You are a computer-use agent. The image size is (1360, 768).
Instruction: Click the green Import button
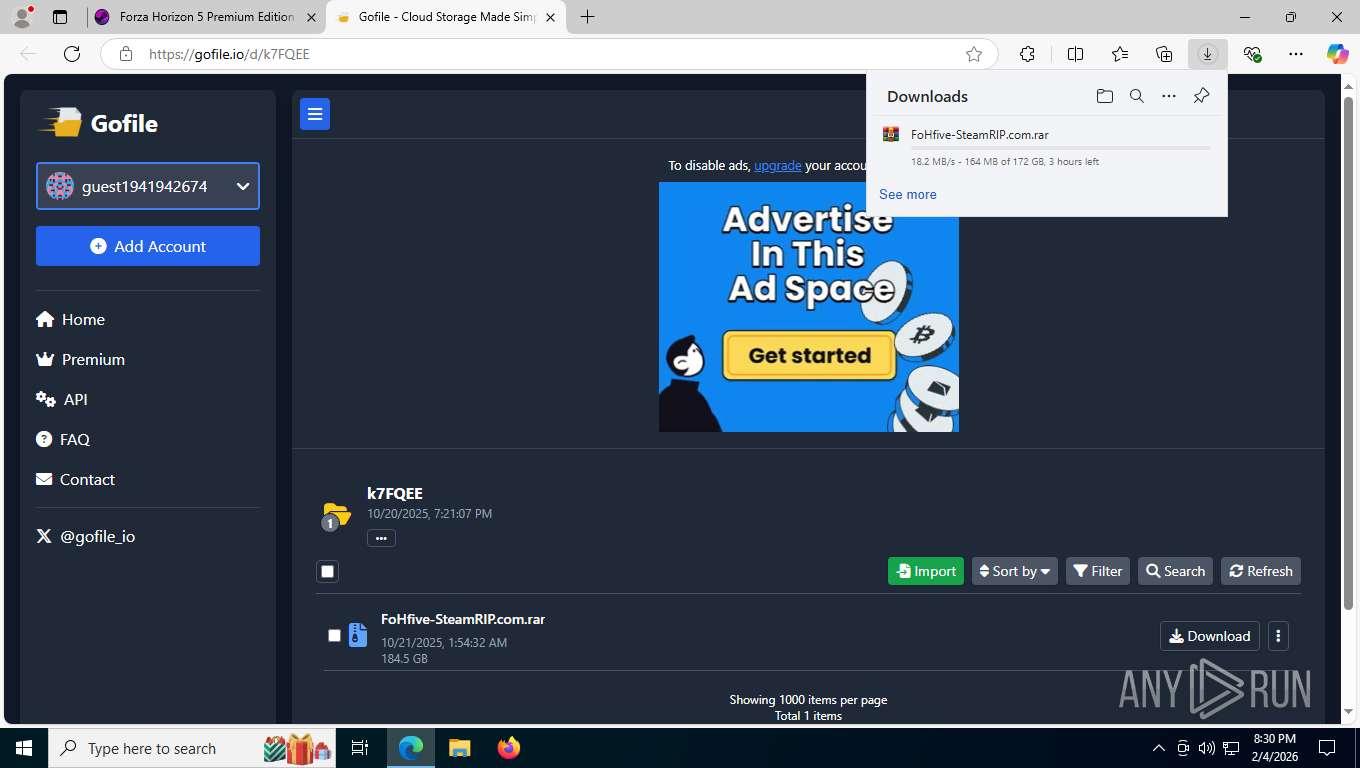tap(926, 571)
